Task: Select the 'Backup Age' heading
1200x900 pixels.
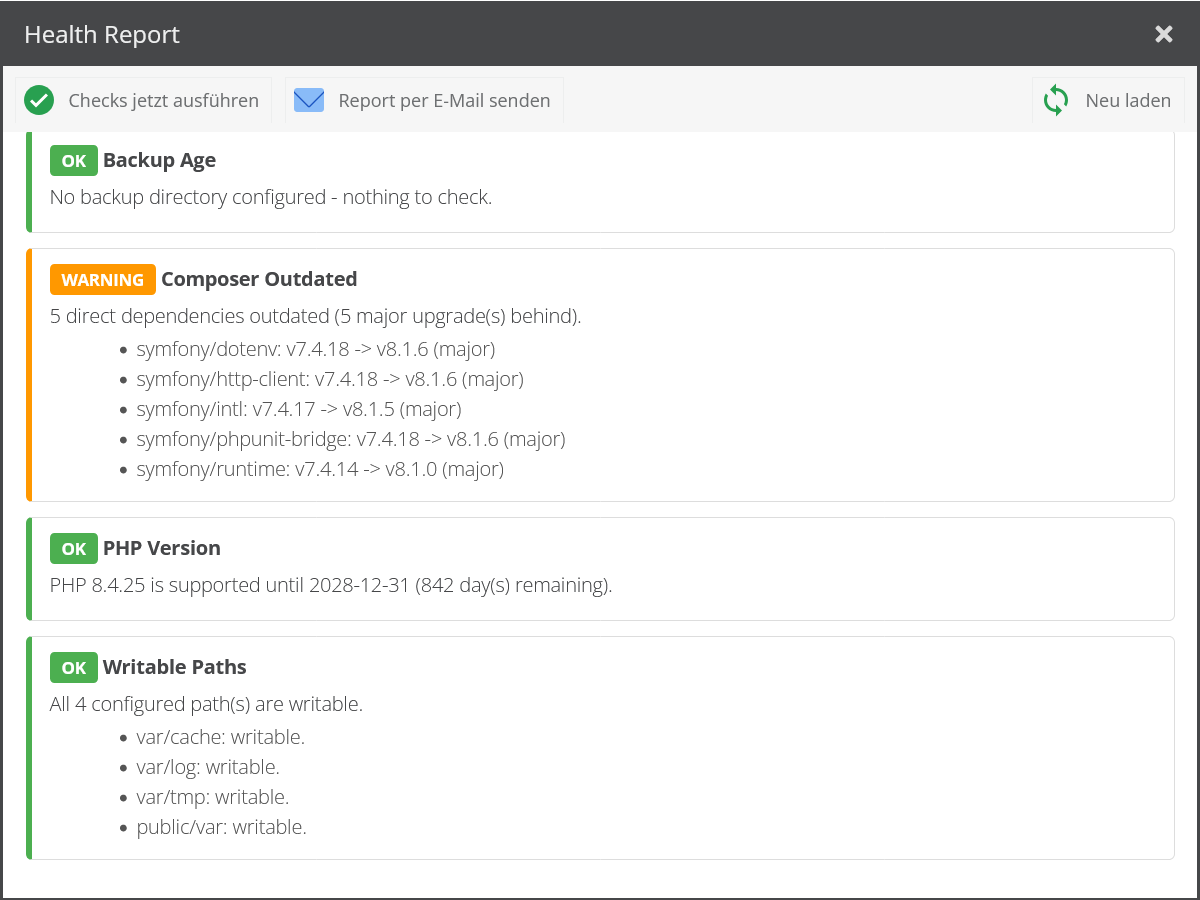Action: click(159, 160)
